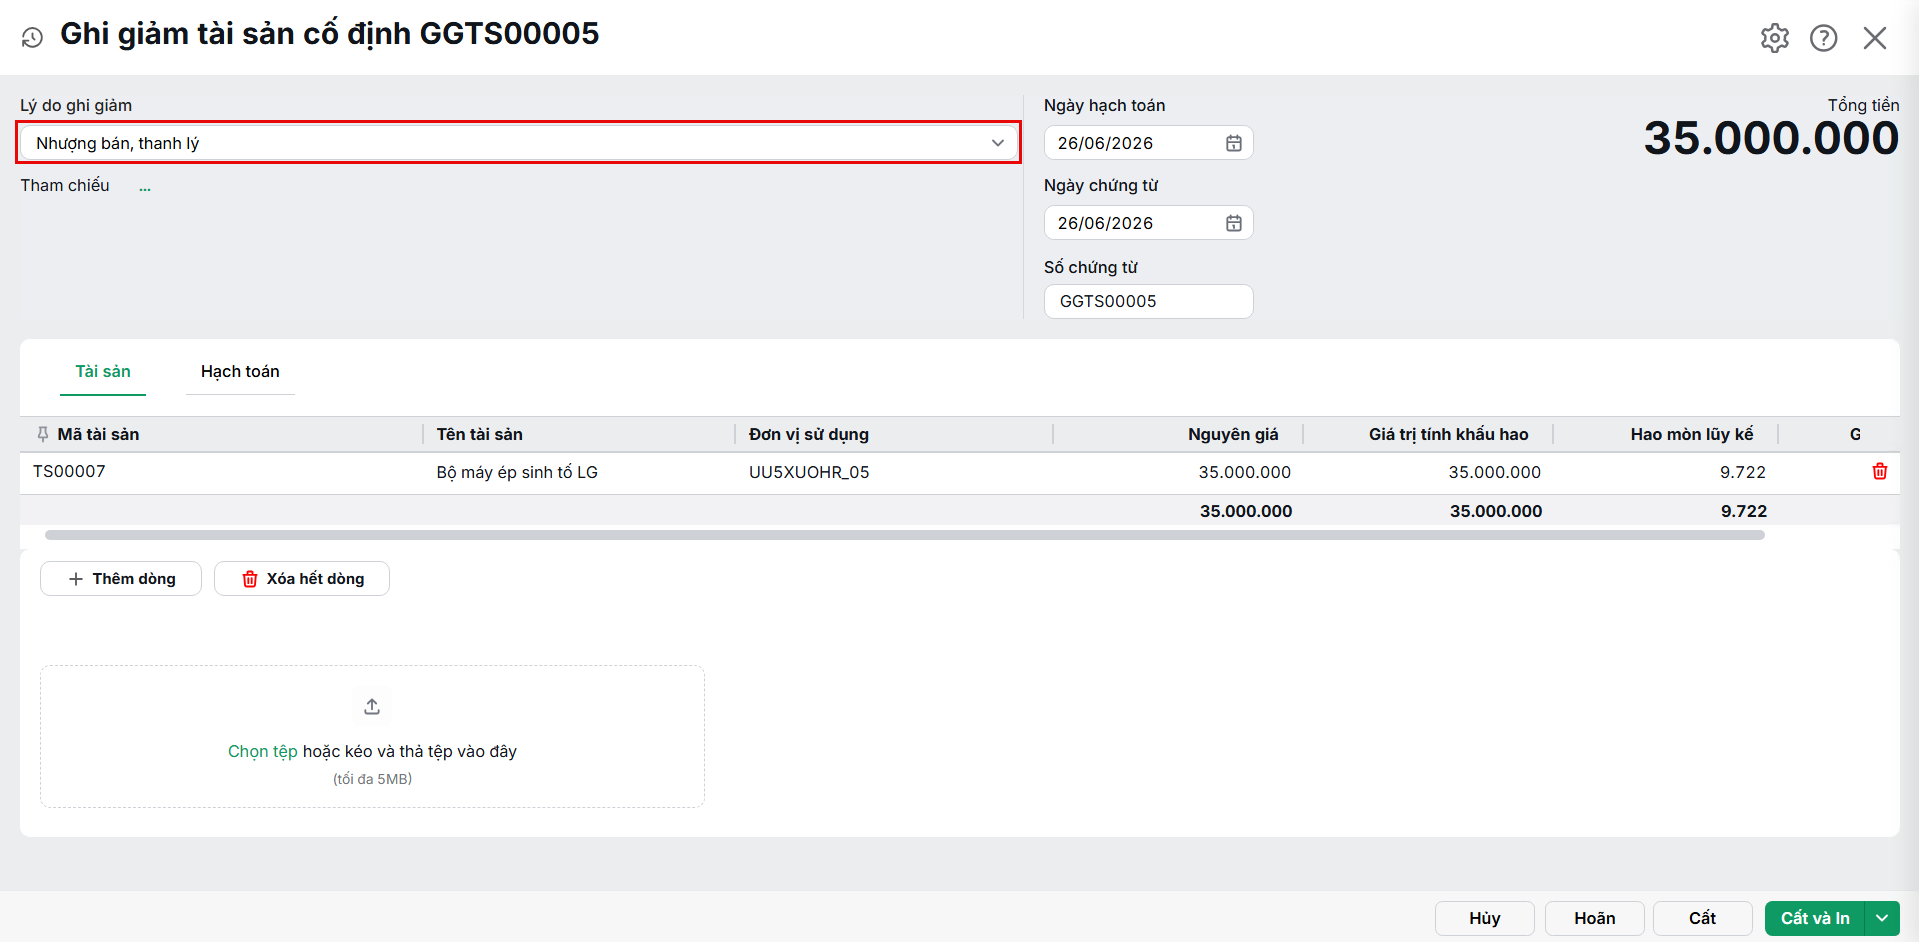
Task: Click the Mã tài sản column header
Action: click(x=98, y=434)
